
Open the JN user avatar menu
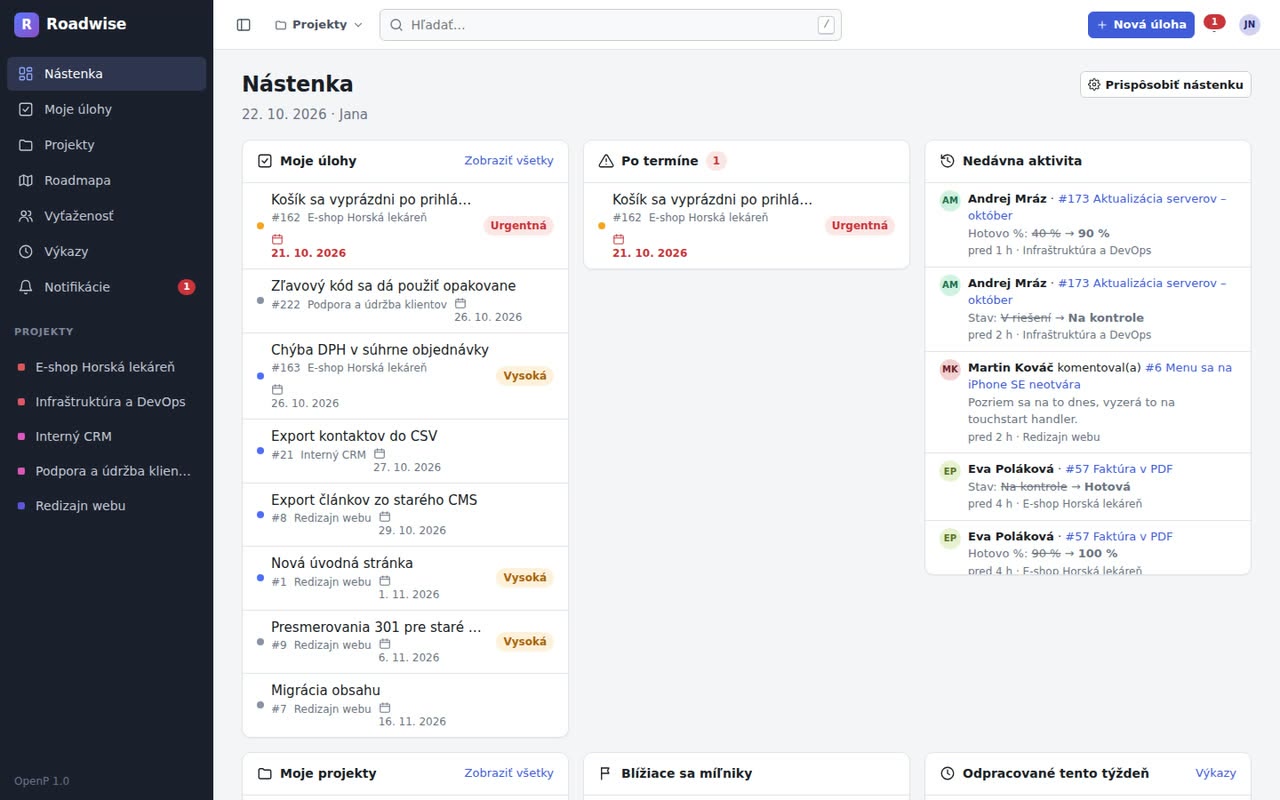click(x=1250, y=25)
